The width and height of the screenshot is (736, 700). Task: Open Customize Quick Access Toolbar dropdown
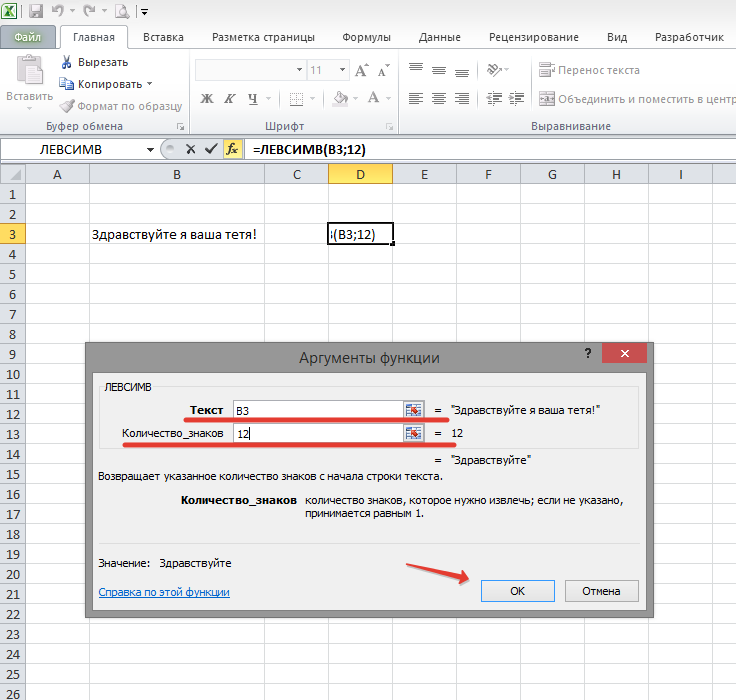coord(145,12)
